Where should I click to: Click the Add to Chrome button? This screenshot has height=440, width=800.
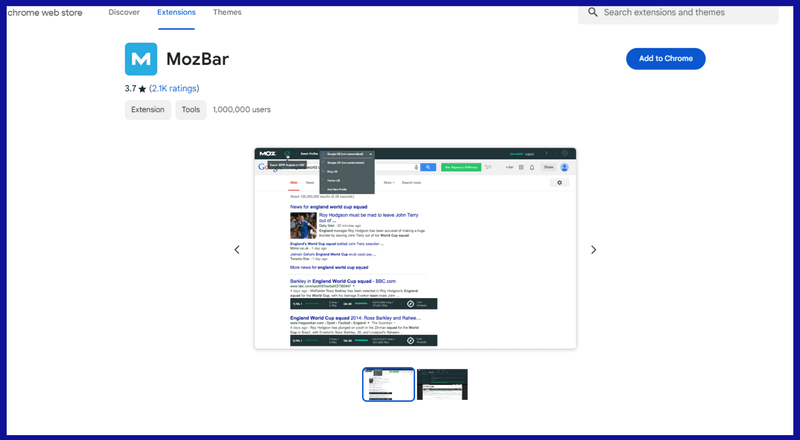[x=665, y=59]
